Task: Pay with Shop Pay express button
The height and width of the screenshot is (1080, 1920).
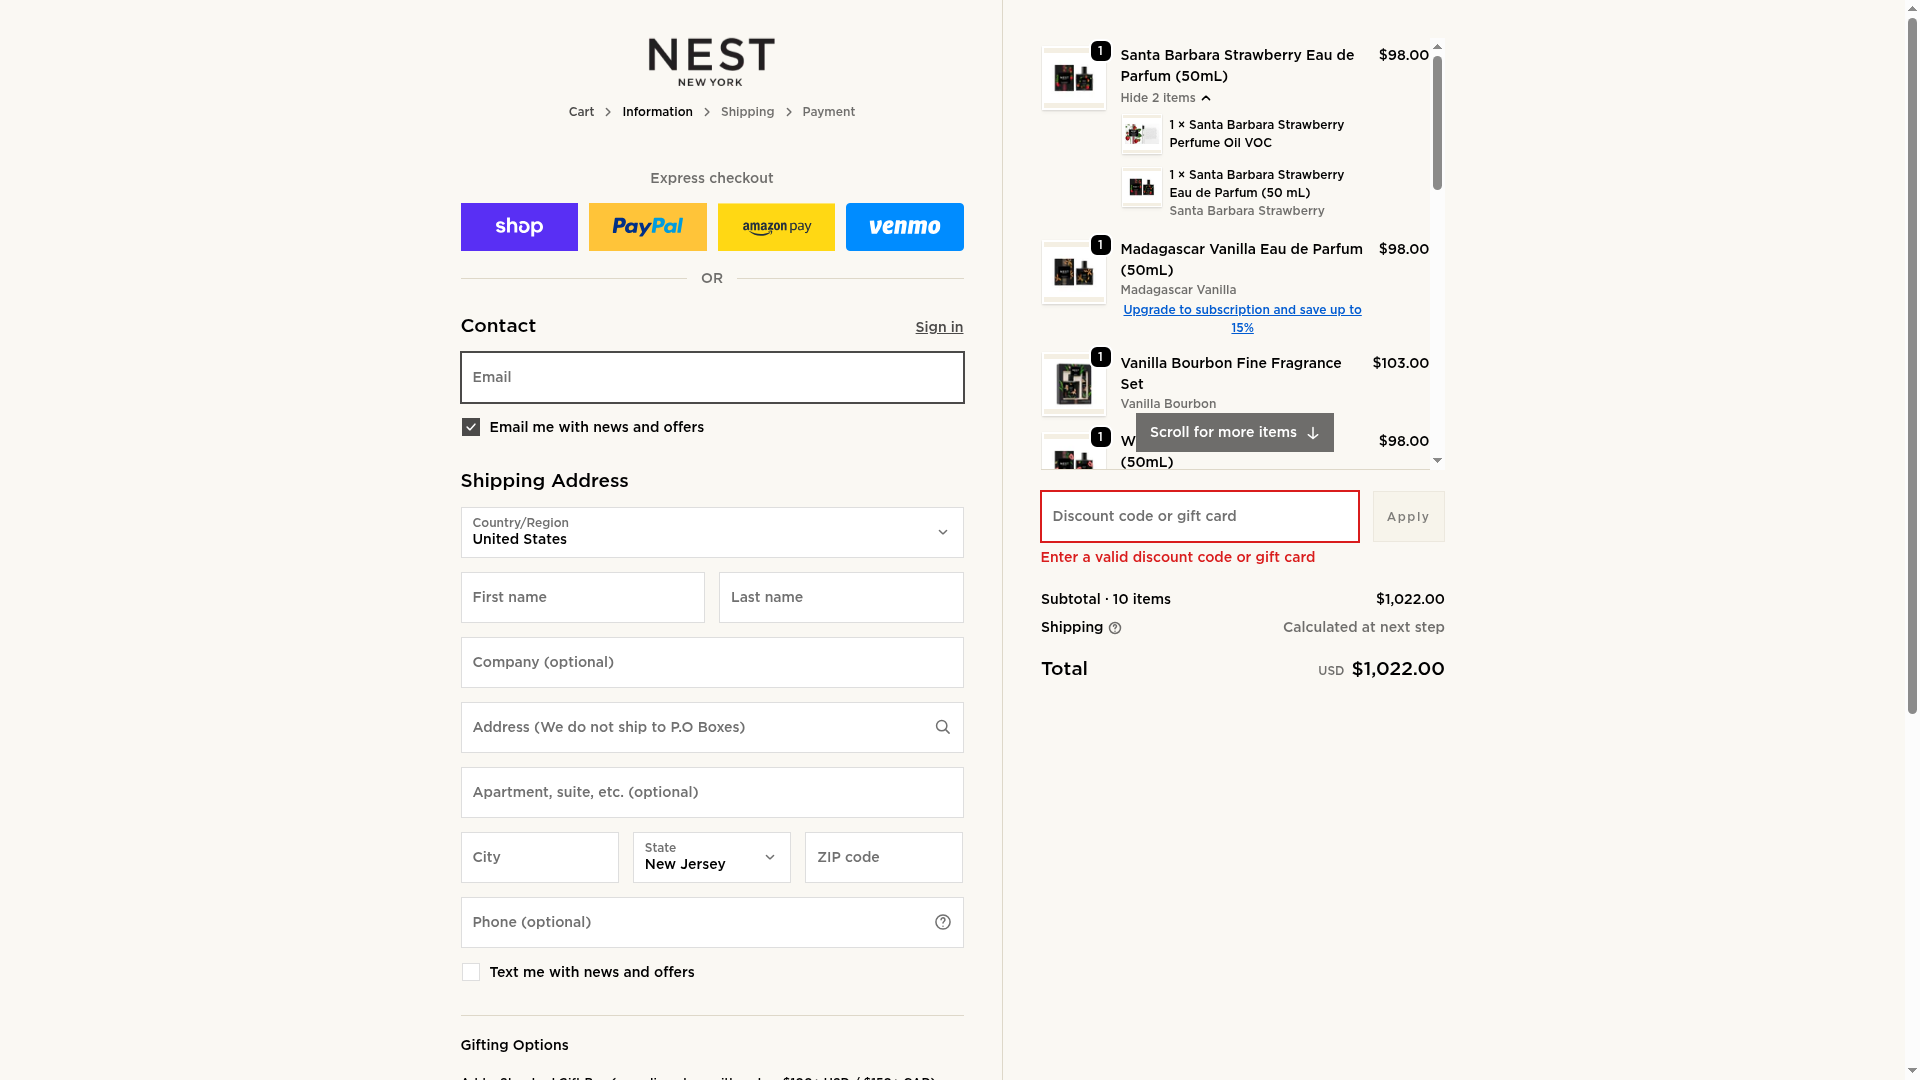Action: pos(519,227)
